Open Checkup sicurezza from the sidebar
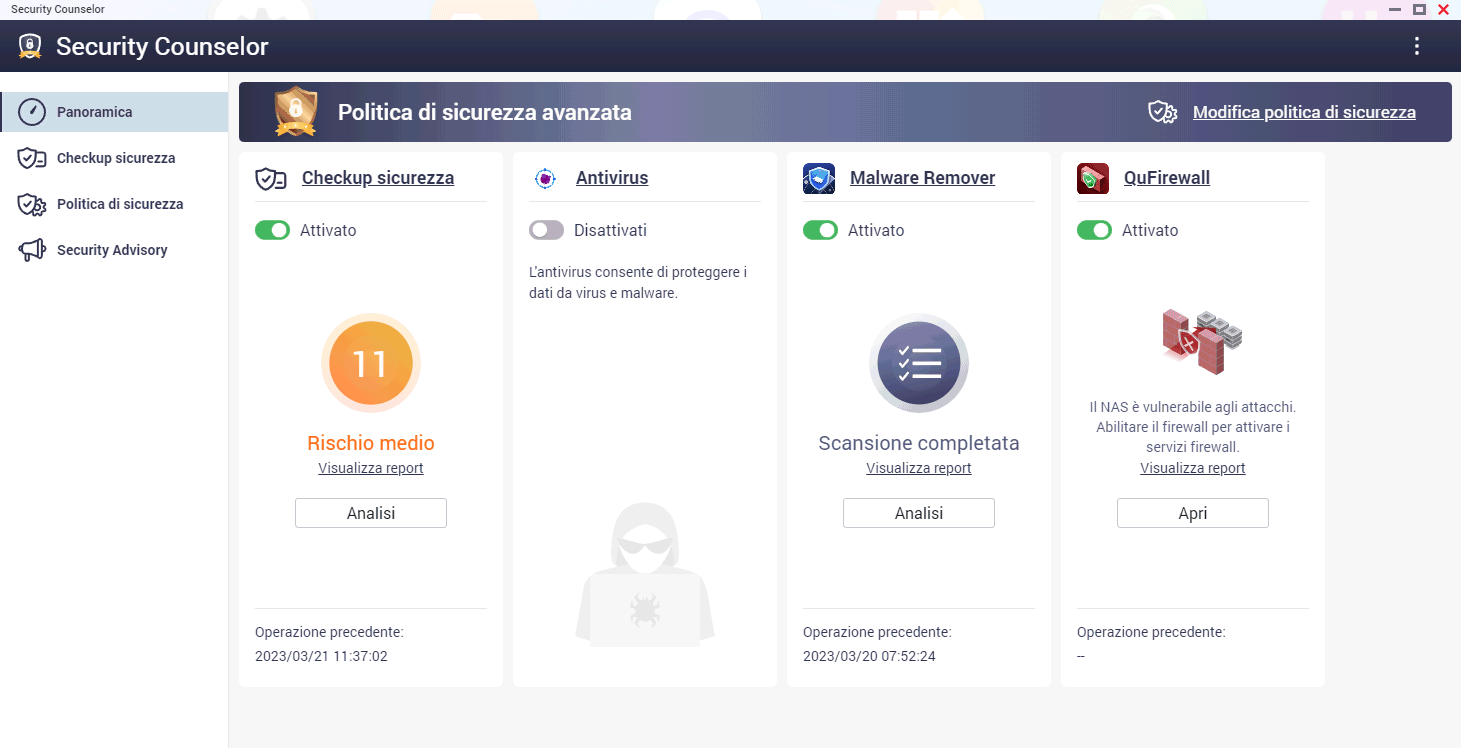Screen dimensions: 1461x748 pyautogui.click(x=114, y=158)
